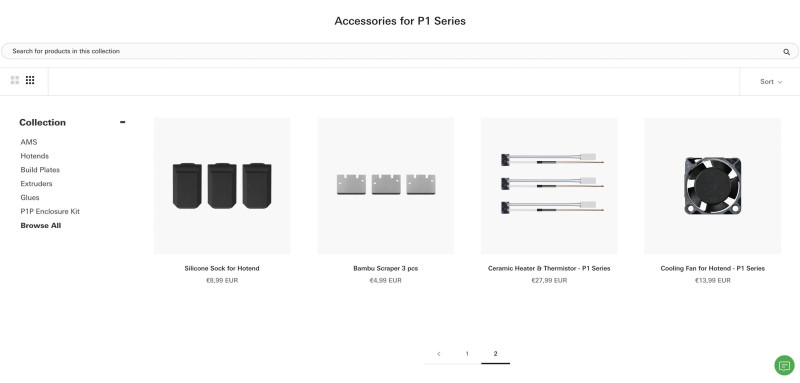Switch to large two-column grid view
The height and width of the screenshot is (383, 800).
coord(15,80)
